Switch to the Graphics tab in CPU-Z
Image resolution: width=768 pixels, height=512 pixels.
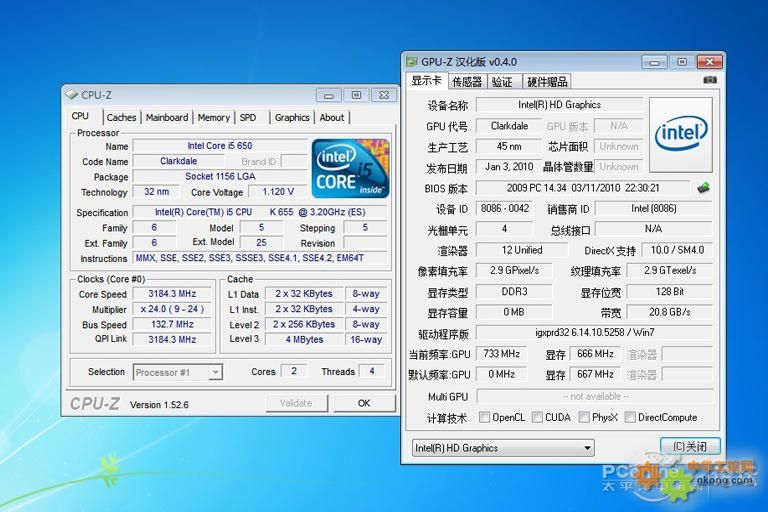pyautogui.click(x=292, y=118)
